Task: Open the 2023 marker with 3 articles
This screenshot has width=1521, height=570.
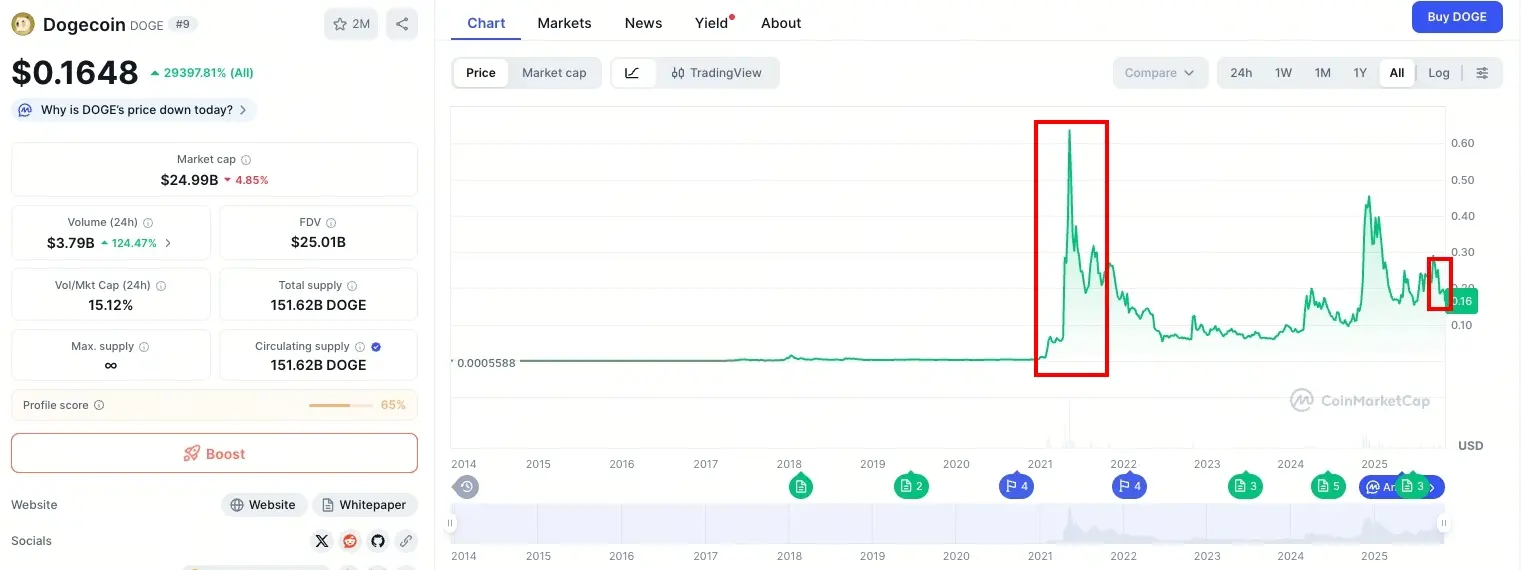Action: point(1246,487)
